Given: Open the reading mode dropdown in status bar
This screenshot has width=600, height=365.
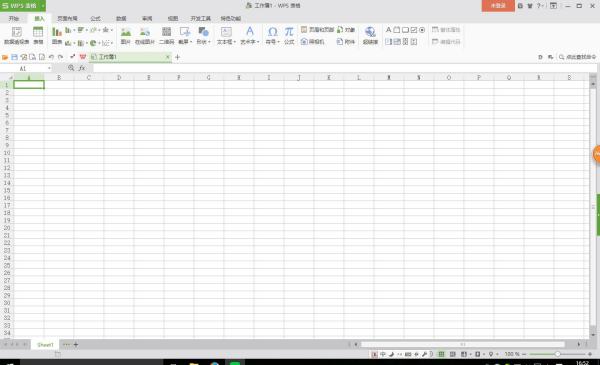Looking at the screenshot, I should pyautogui.click(x=471, y=354).
